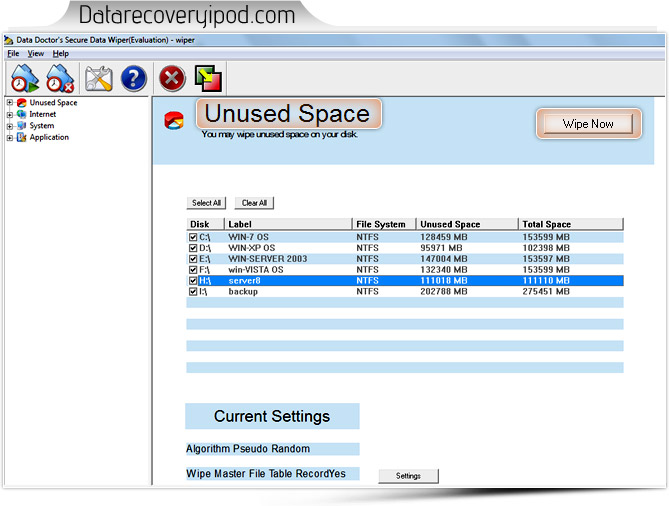Sort by the Disk column header

(x=205, y=224)
